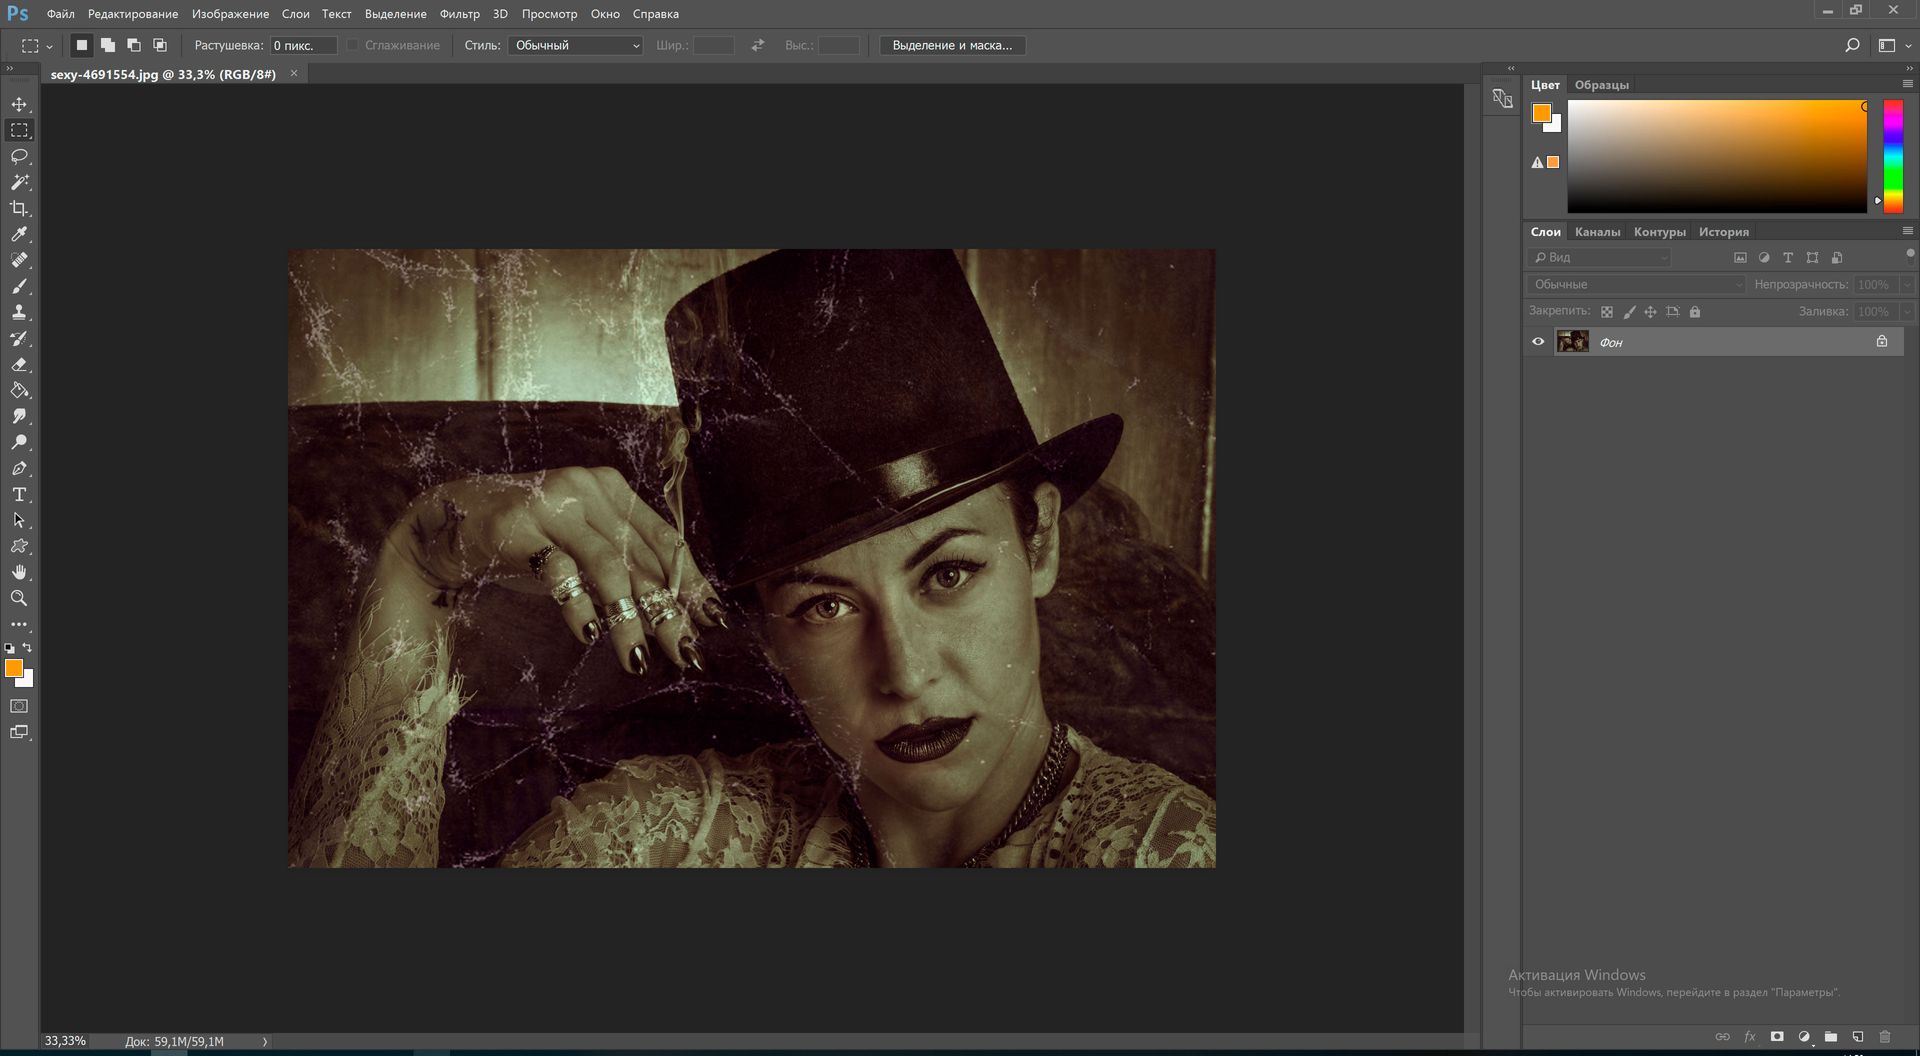Open the blend mode Обычные dropdown
This screenshot has height=1056, width=1920.
tap(1637, 284)
